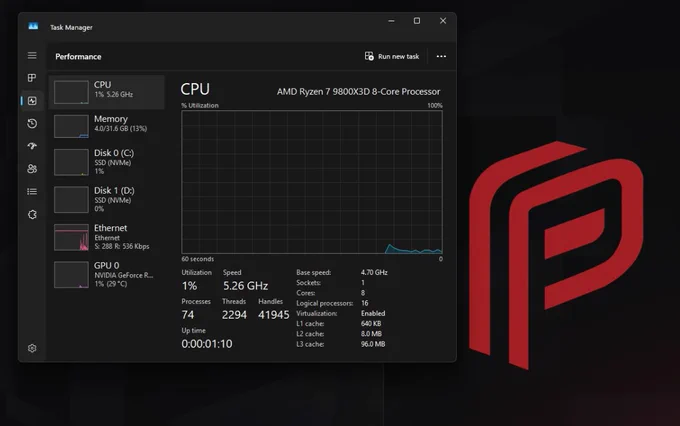The width and height of the screenshot is (680, 426).
Task: Click the Cores value 8
Action: [x=363, y=293]
